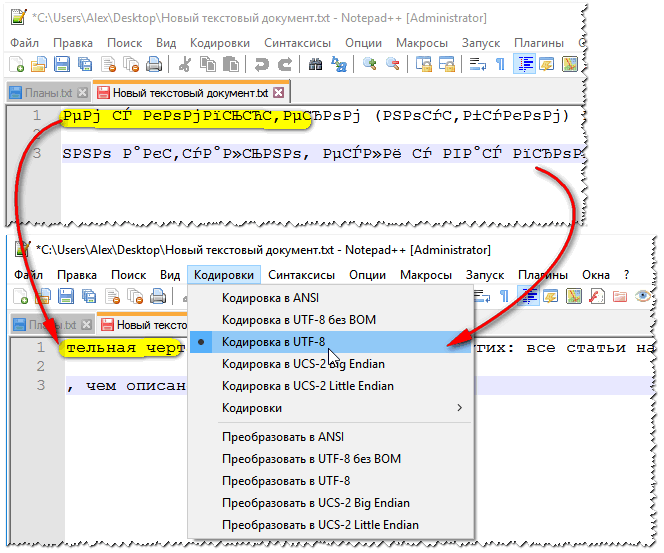
Task: Select Кодировка в UCS-2 Big Endian entry
Action: pos(331,364)
